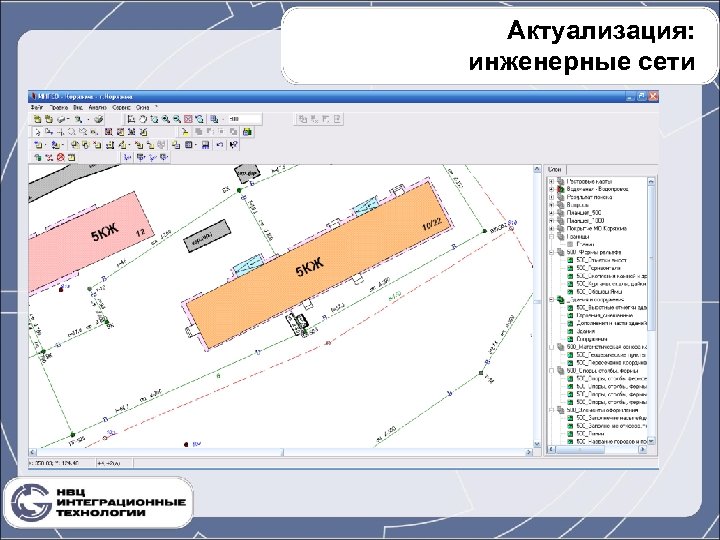720x540 pixels.
Task: Select the arrow pointer selection tool
Action: coord(38,132)
